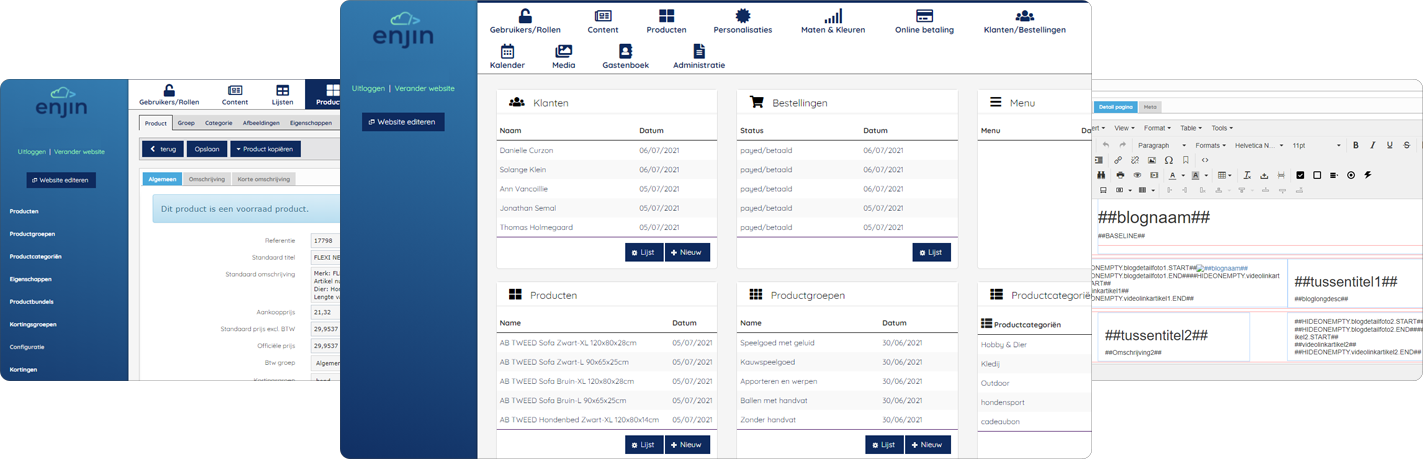Click Italic icon in editor toolbar
The width and height of the screenshot is (1423, 459).
click(1373, 145)
